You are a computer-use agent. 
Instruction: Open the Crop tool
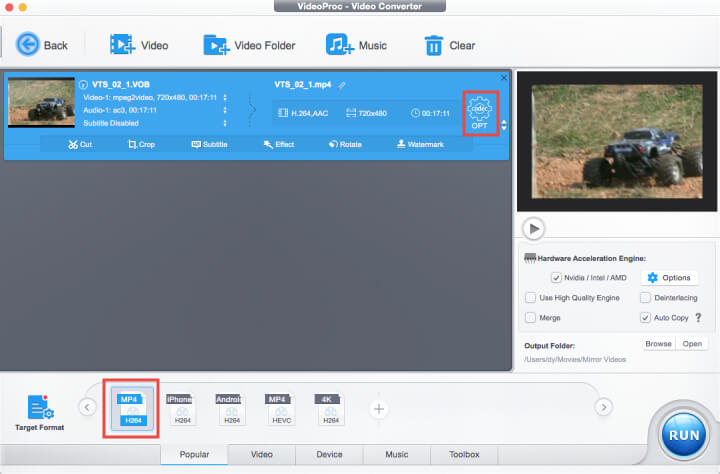pyautogui.click(x=141, y=144)
